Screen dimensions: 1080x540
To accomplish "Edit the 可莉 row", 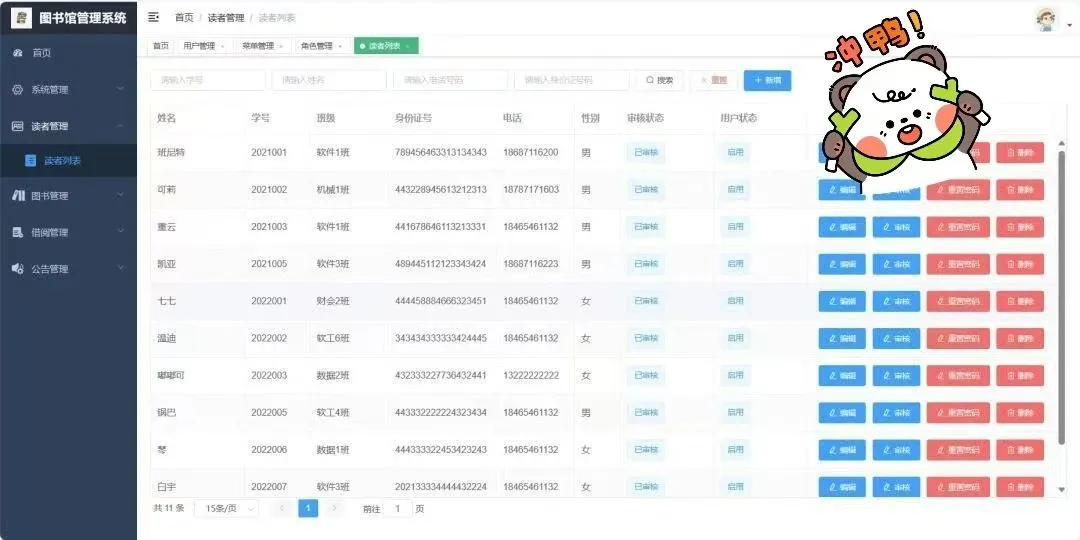I will 842,189.
